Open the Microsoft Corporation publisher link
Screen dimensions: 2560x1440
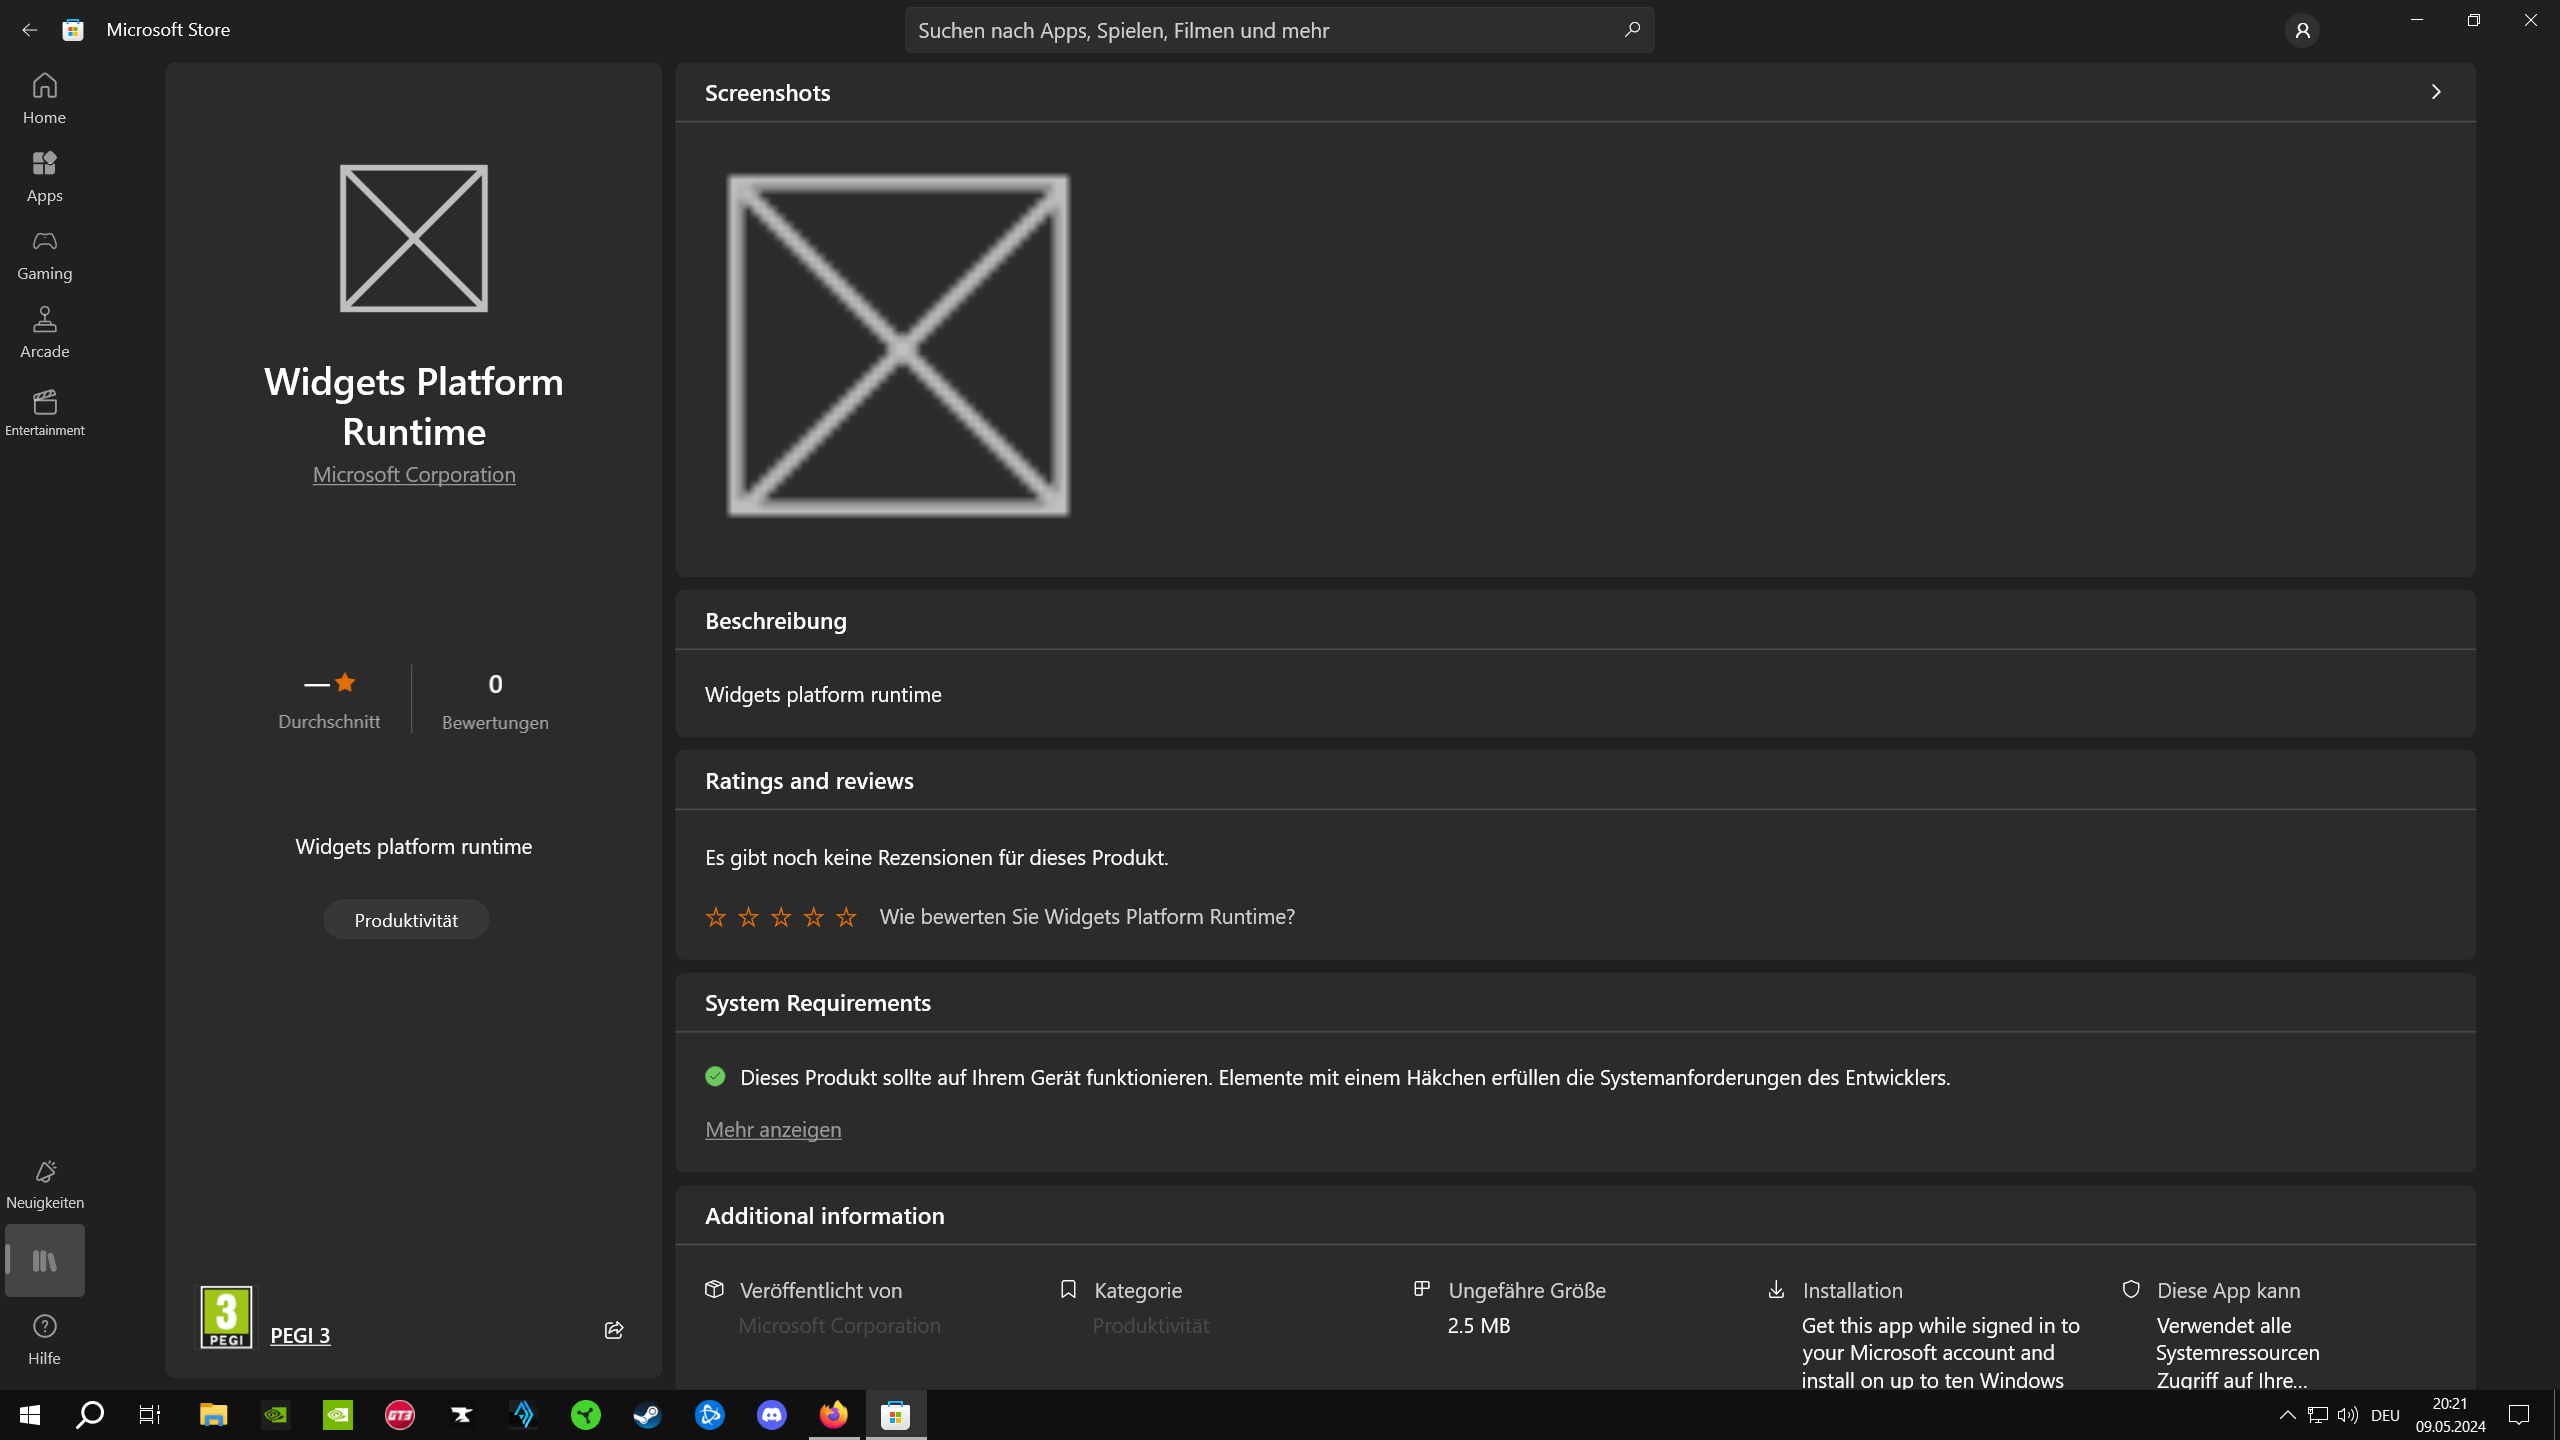click(414, 475)
